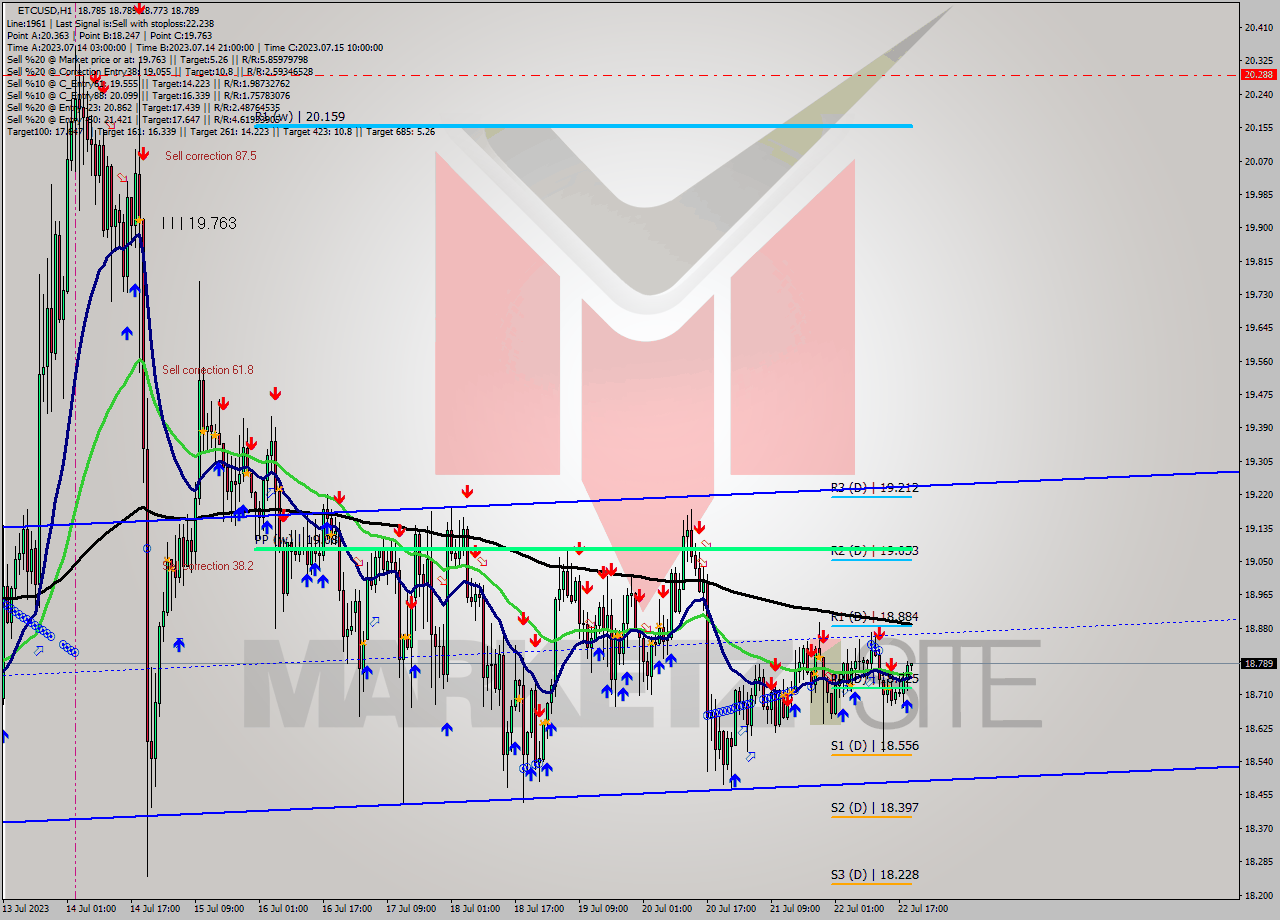The height and width of the screenshot is (920, 1280).
Task: Click the S2 (D) | 18.397 pivot label
Action: tap(874, 808)
